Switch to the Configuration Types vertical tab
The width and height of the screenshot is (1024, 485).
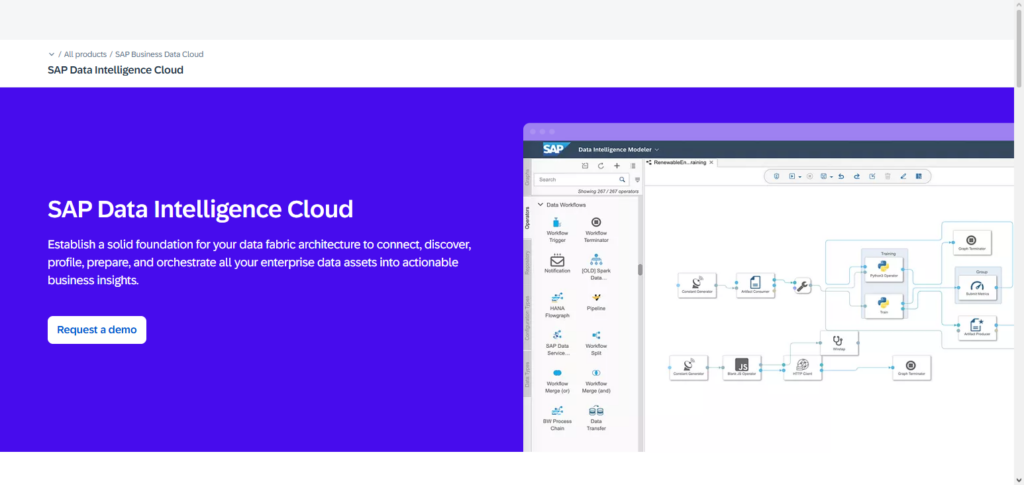tap(528, 318)
